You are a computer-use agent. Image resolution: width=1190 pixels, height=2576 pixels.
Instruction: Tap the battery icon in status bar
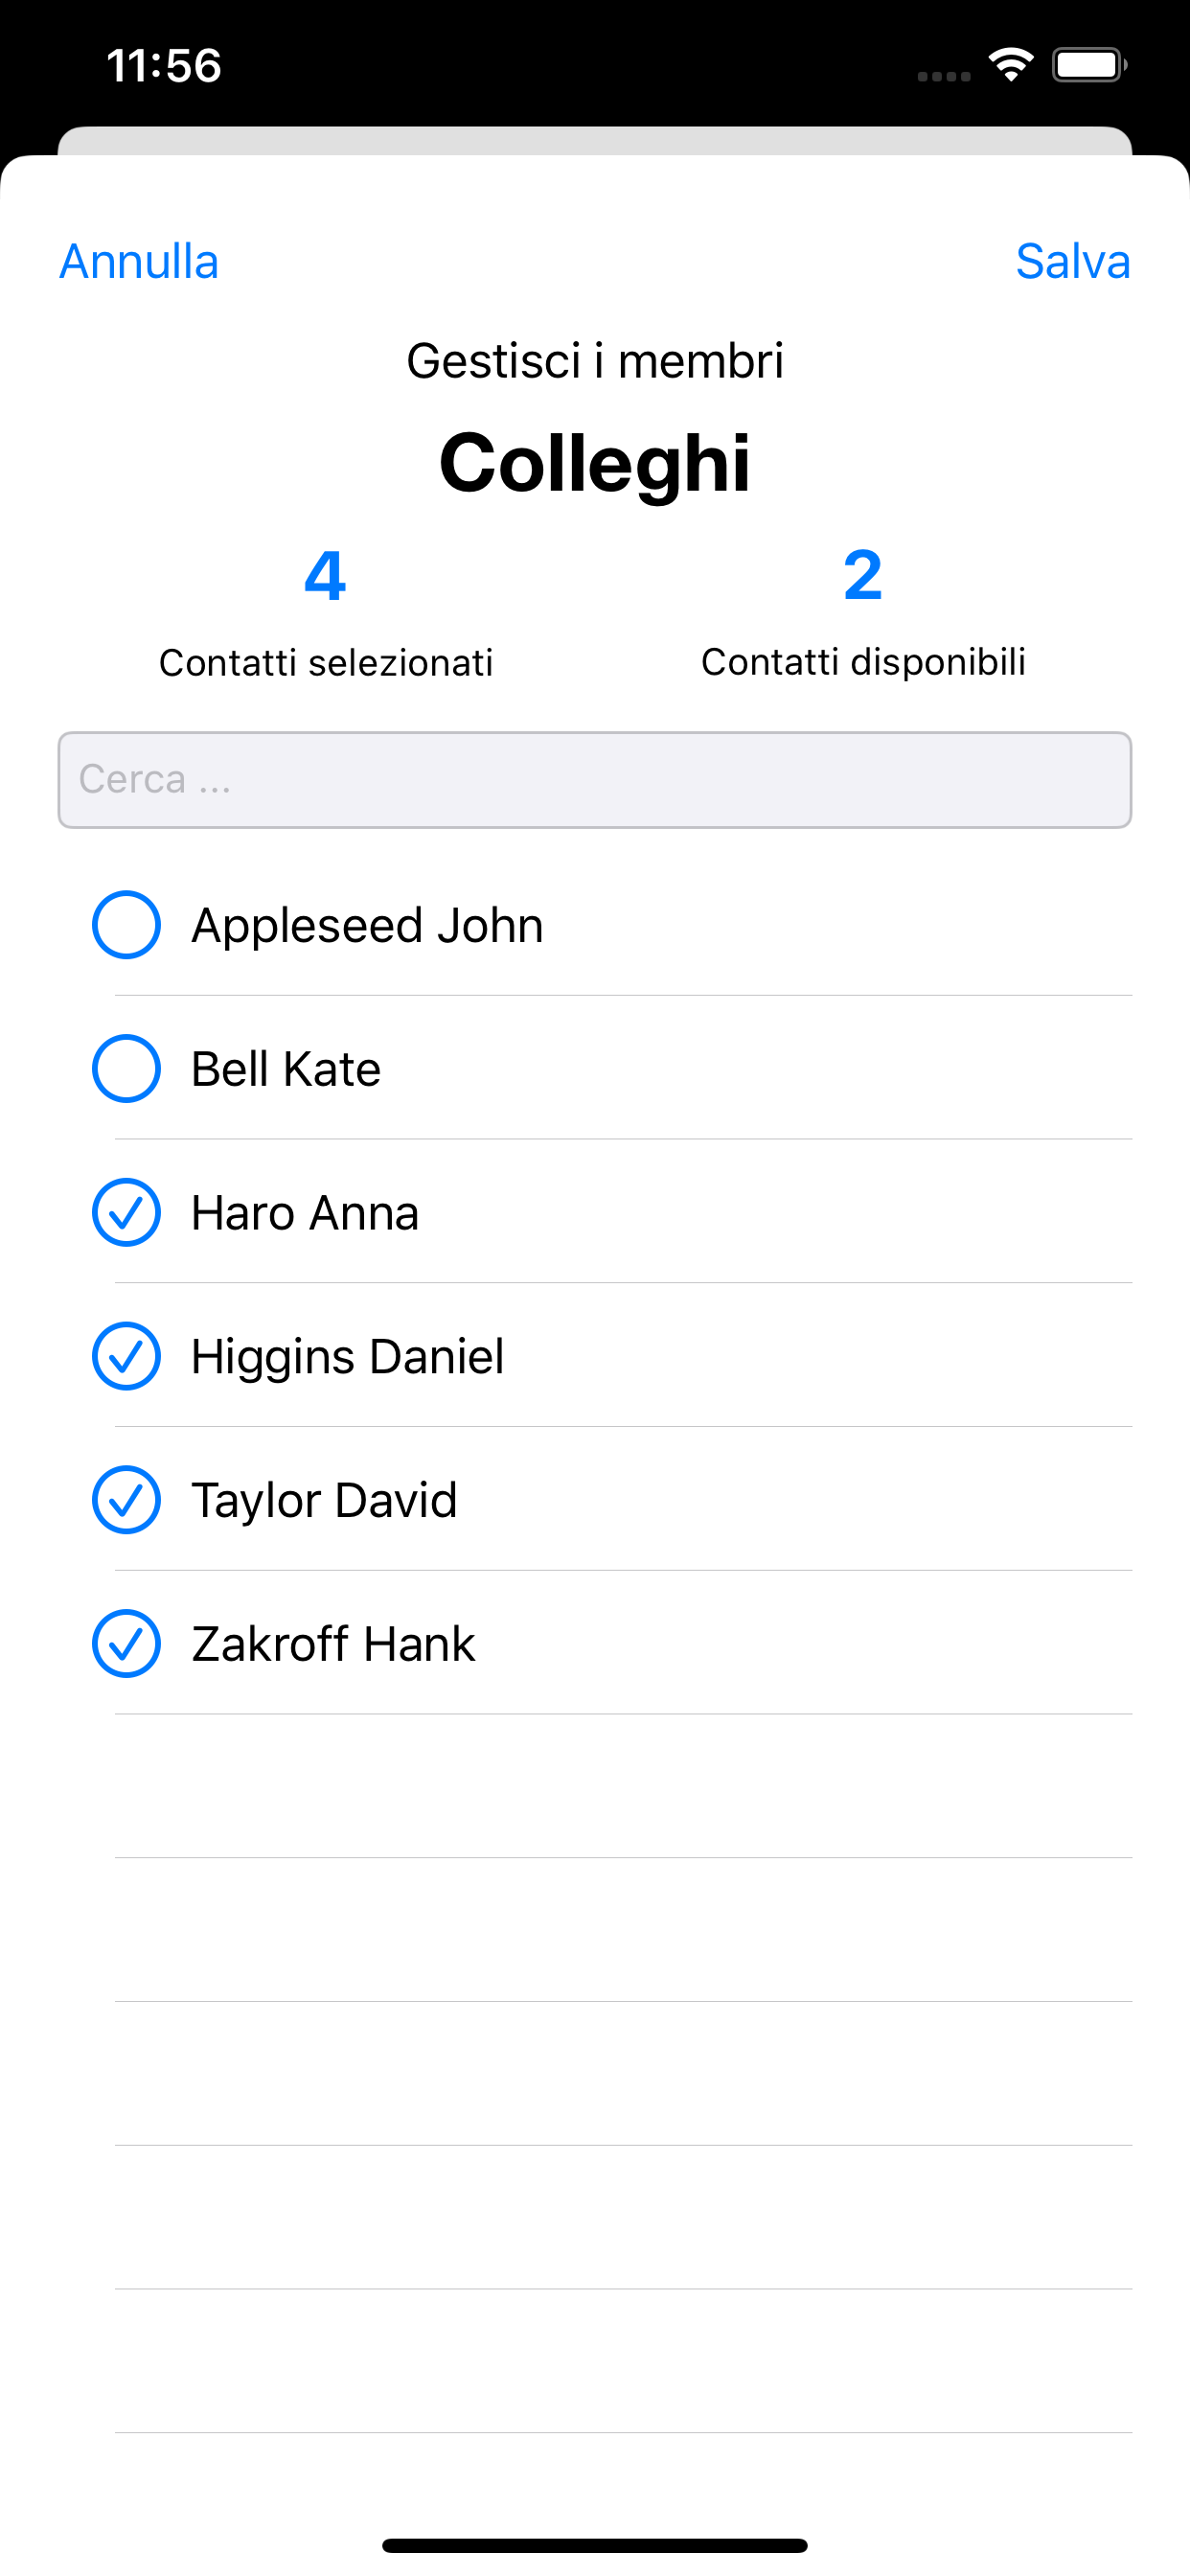tap(1090, 65)
